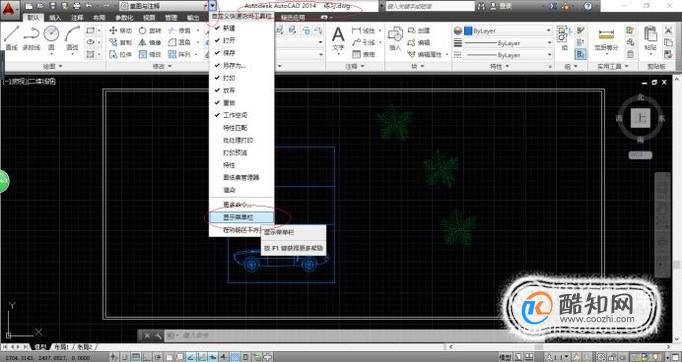Viewport: 682px width, 362px height.
Task: Choose the Rotate modify tool
Action: pyautogui.click(x=150, y=30)
